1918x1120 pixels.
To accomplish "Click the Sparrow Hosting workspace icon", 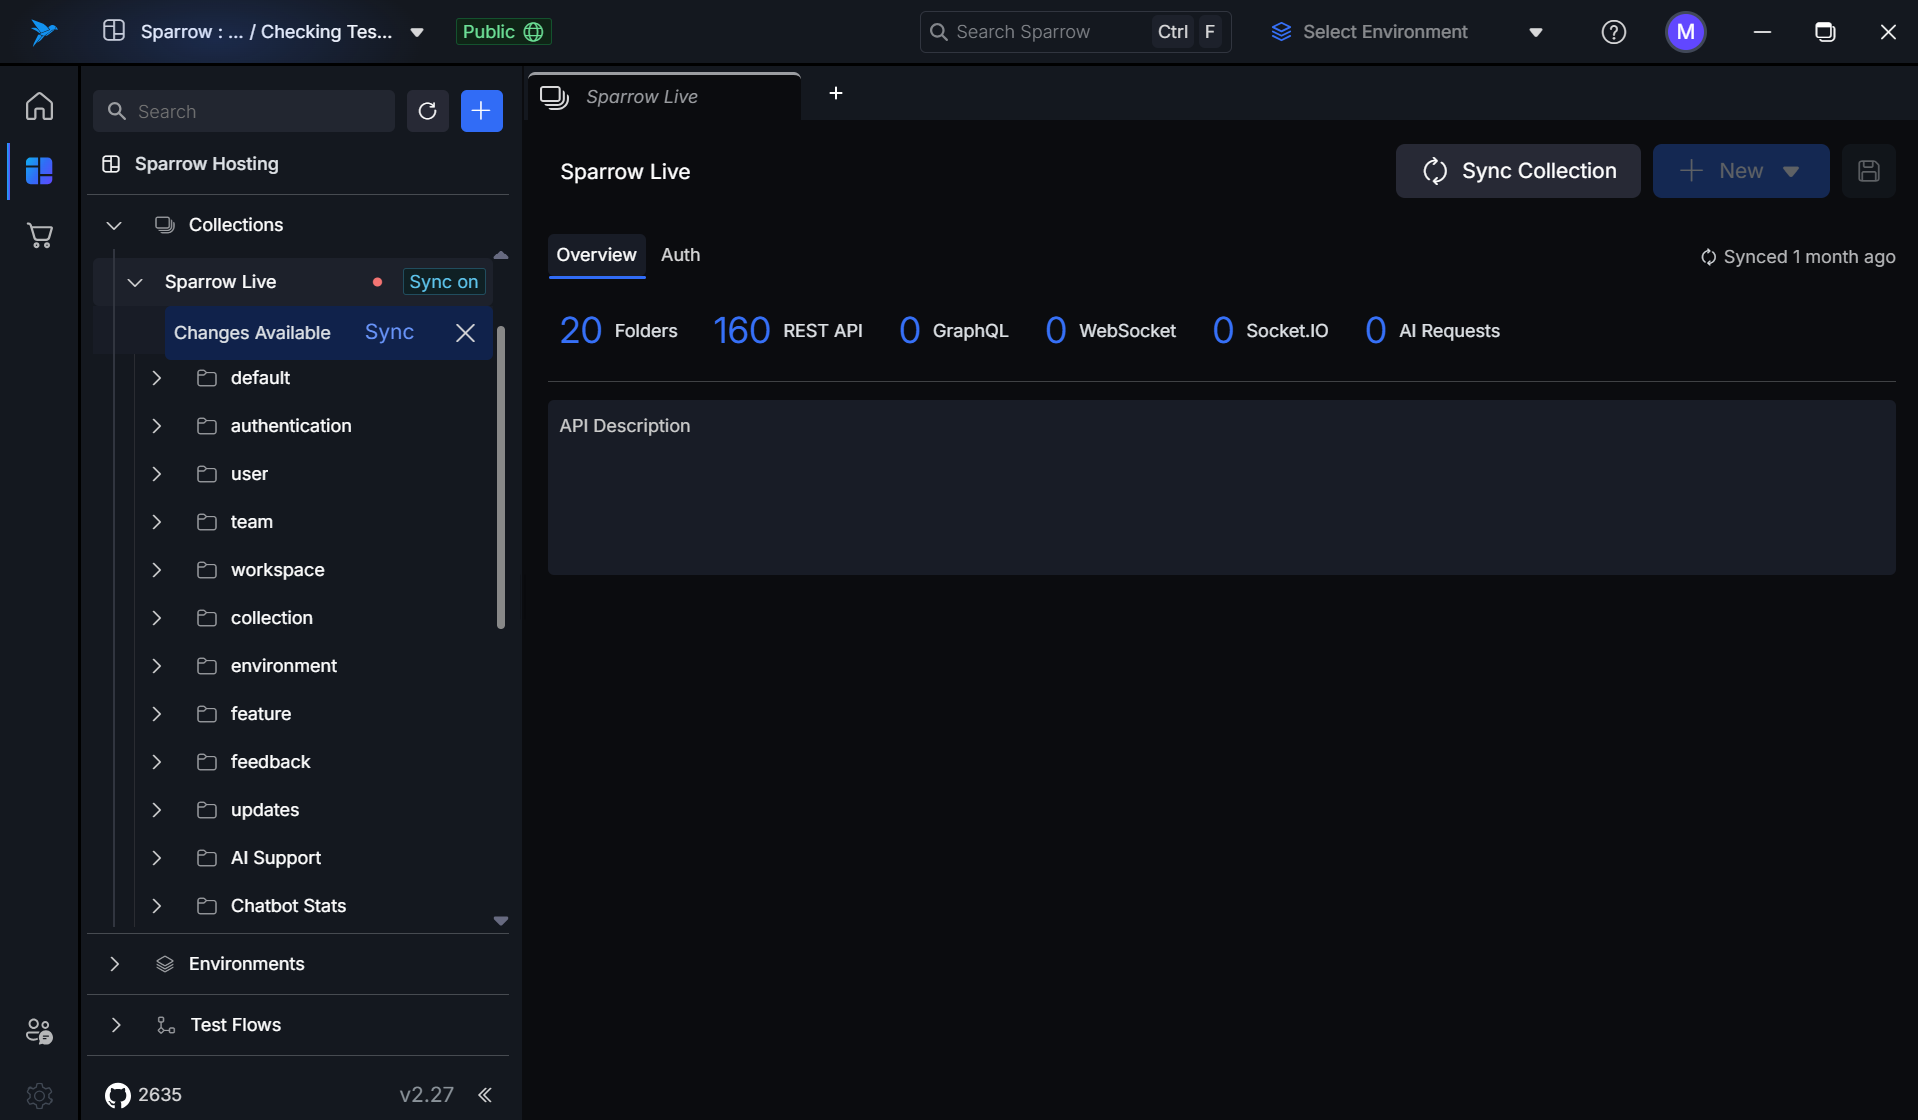I will [x=111, y=164].
